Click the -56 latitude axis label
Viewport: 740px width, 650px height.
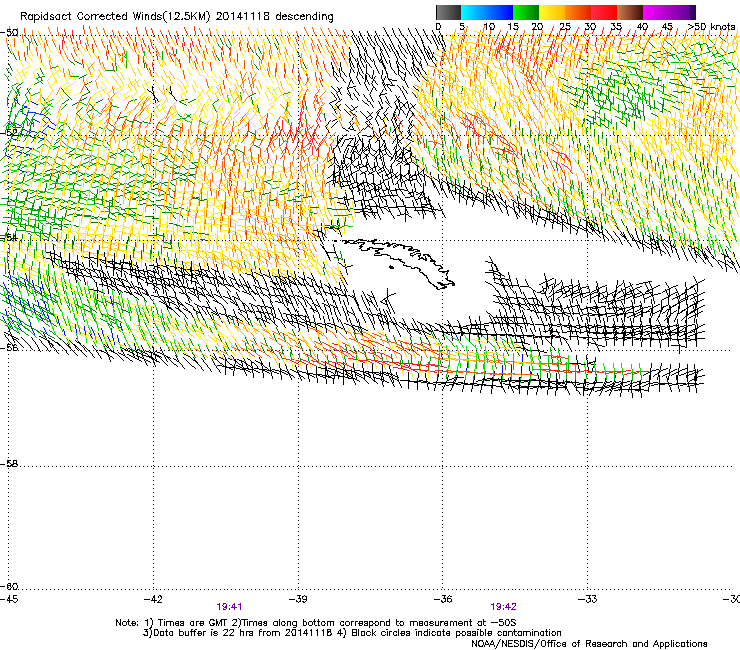9,347
